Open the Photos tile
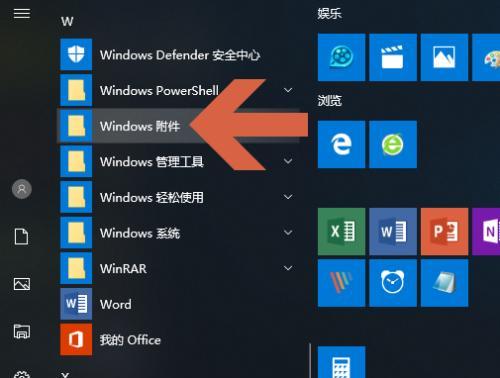Screen dimensions: 500x378 (x=444, y=57)
